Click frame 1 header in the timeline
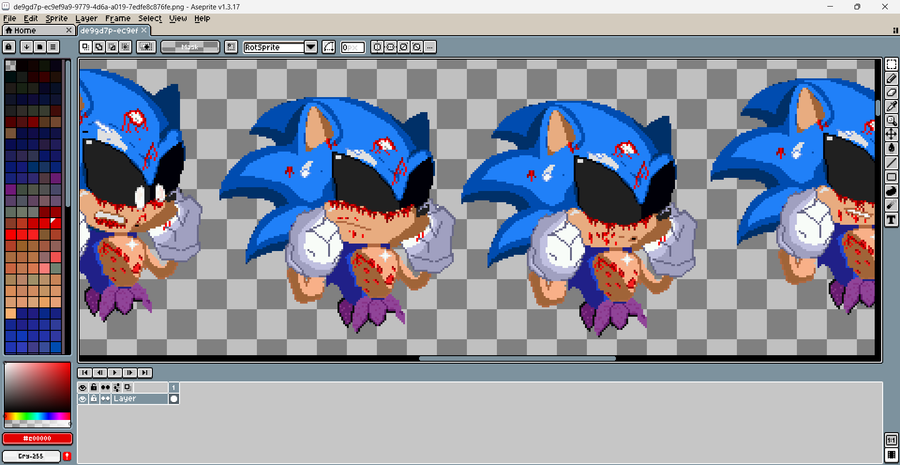This screenshot has width=900, height=465. click(174, 388)
